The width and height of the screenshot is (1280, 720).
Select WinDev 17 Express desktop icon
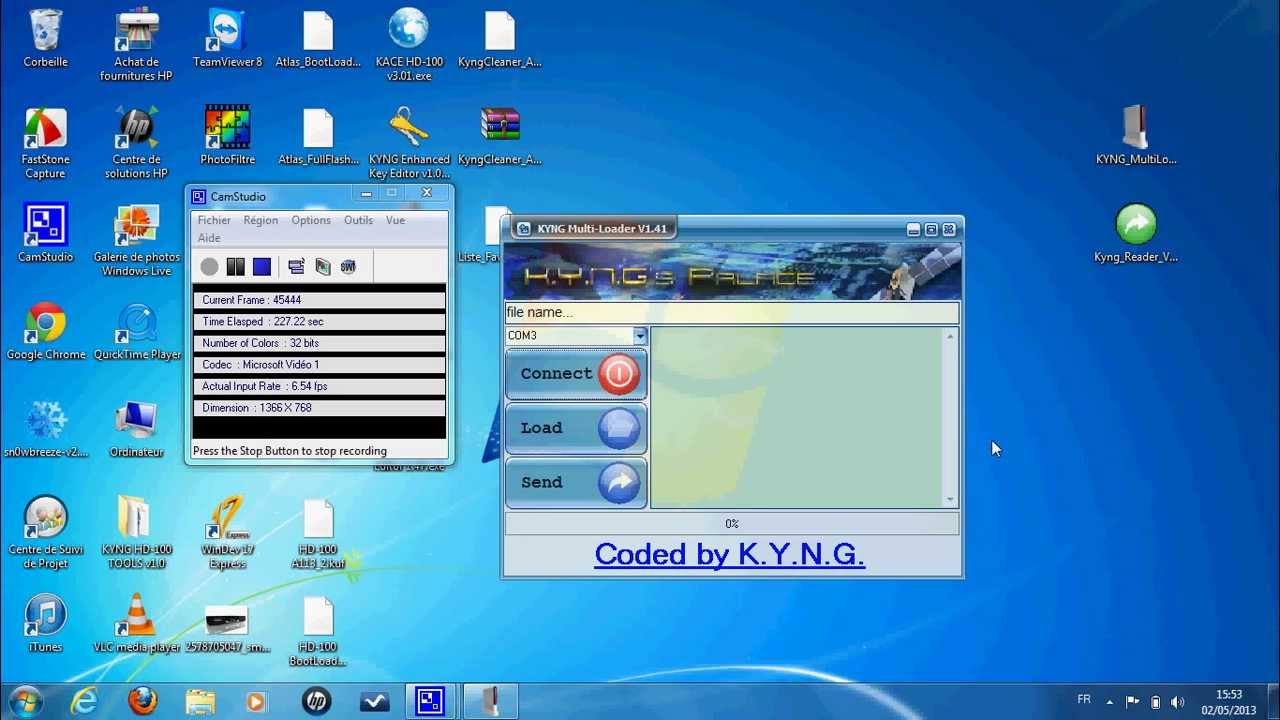pos(227,534)
